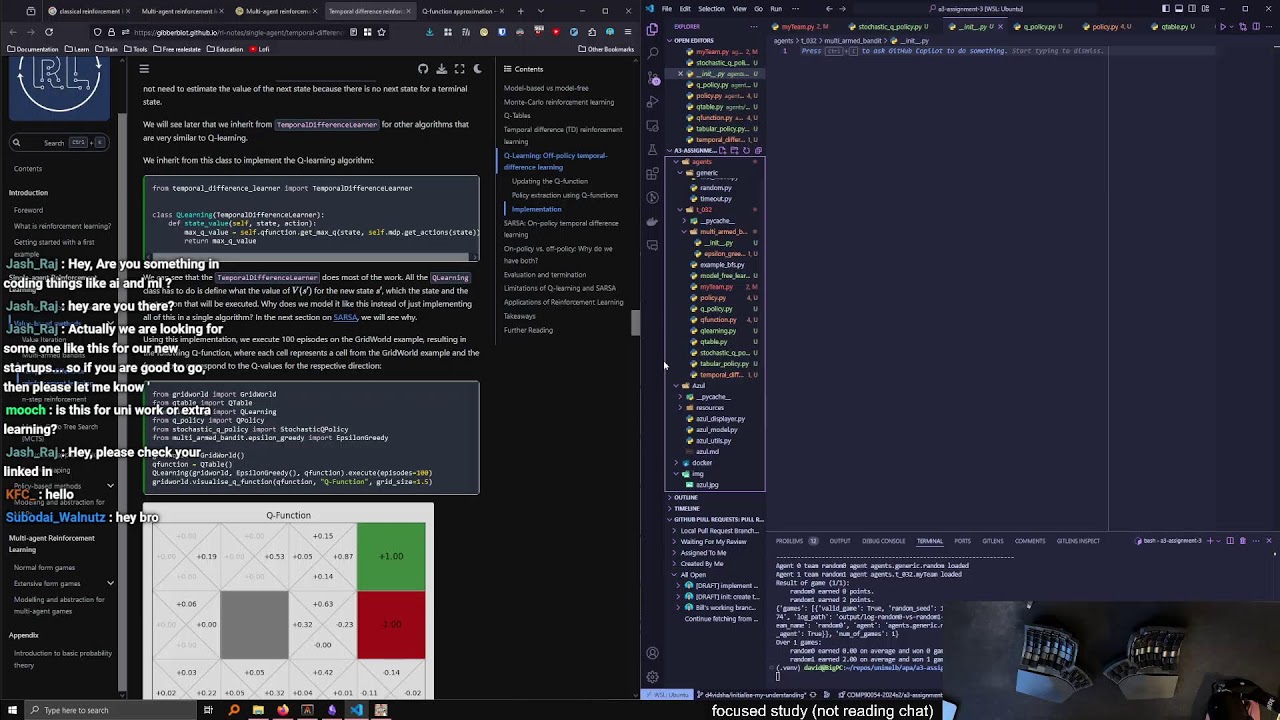The width and height of the screenshot is (1280, 720).
Task: Open the Docker view in VS Code
Action: [653, 222]
